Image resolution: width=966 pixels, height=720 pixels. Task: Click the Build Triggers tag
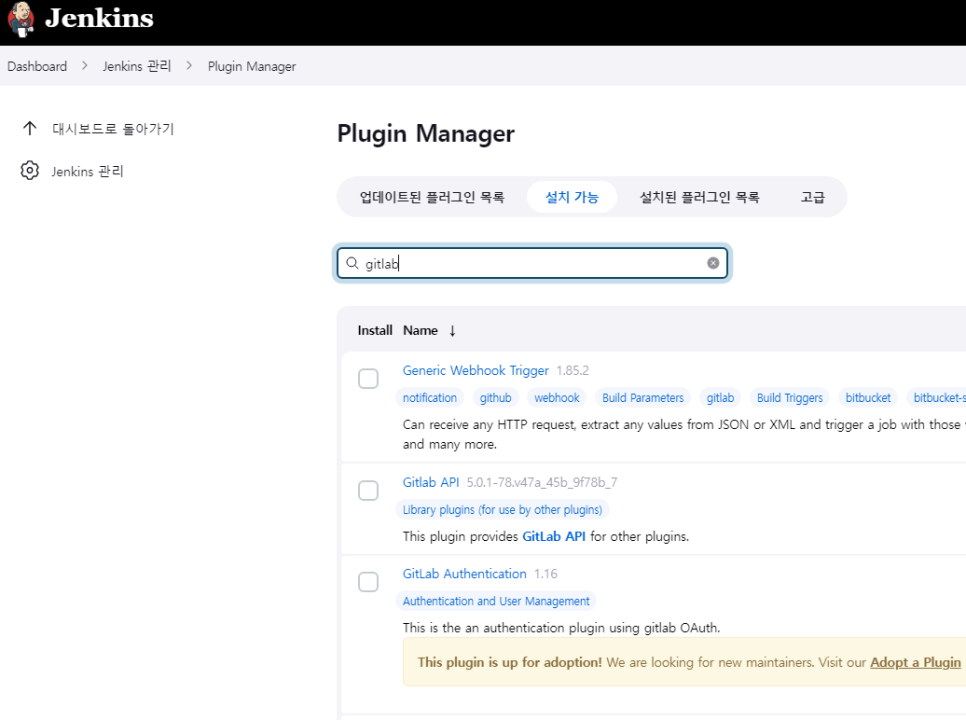click(x=790, y=398)
